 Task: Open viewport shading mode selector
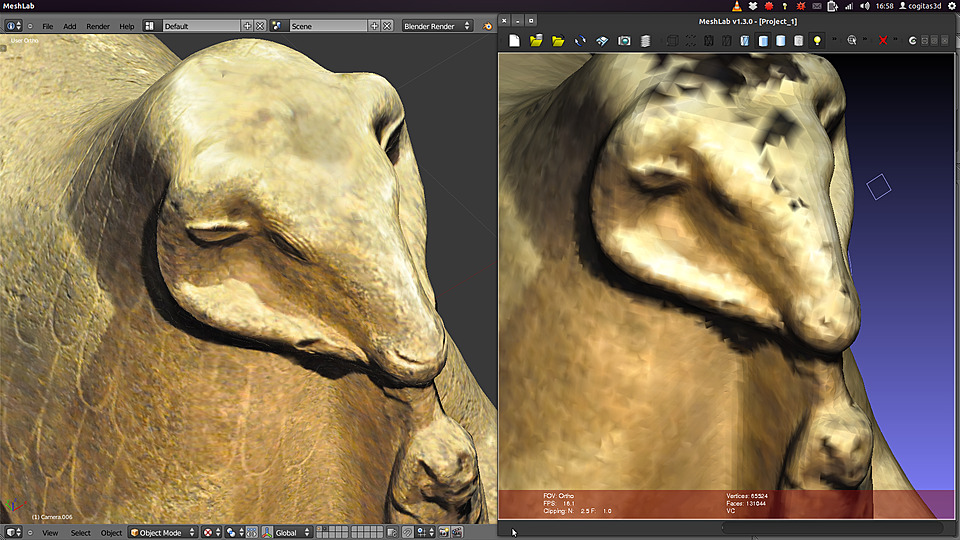pos(211,533)
